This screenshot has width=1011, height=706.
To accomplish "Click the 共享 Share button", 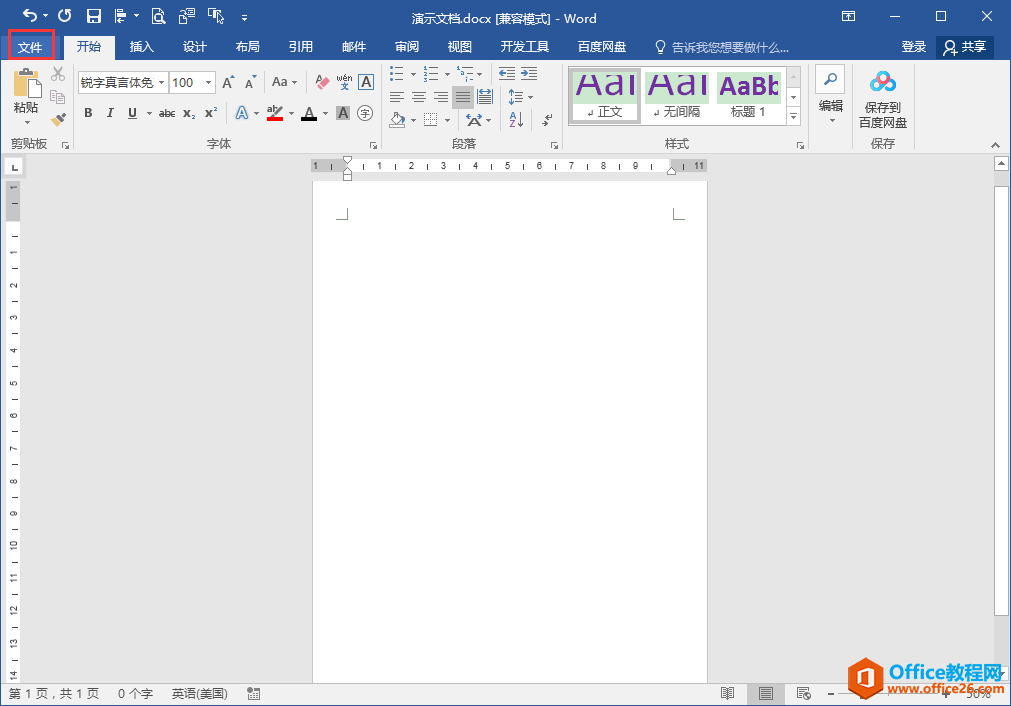I will [965, 47].
